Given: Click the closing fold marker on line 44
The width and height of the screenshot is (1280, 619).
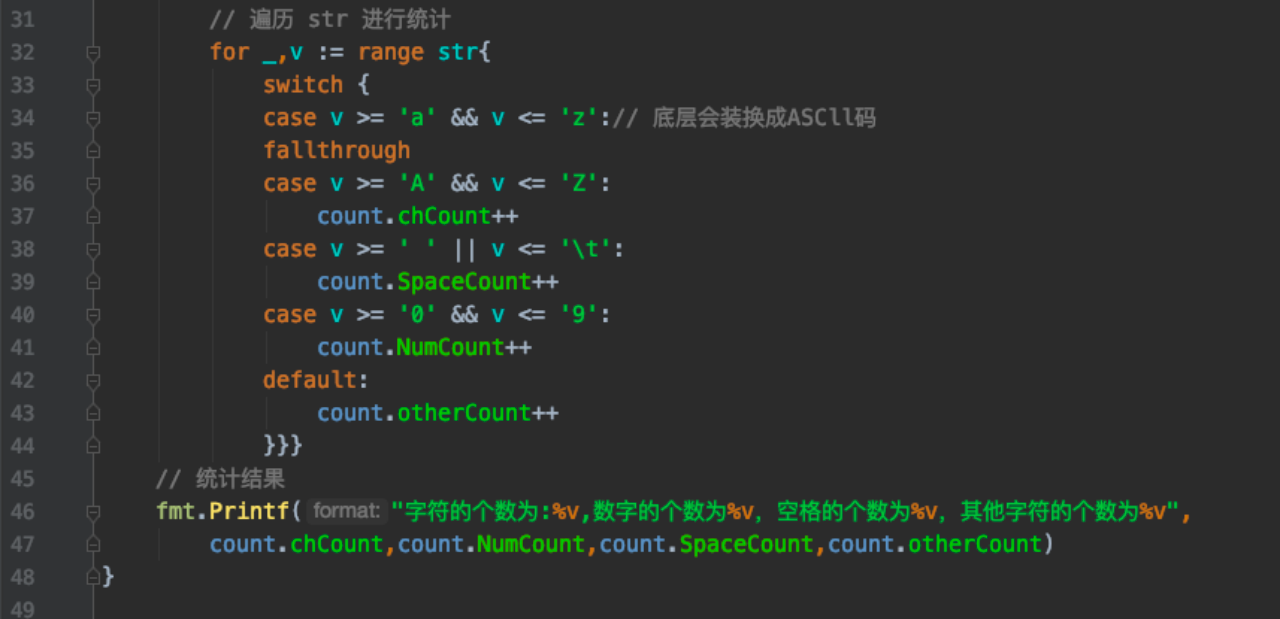Looking at the screenshot, I should [x=93, y=446].
